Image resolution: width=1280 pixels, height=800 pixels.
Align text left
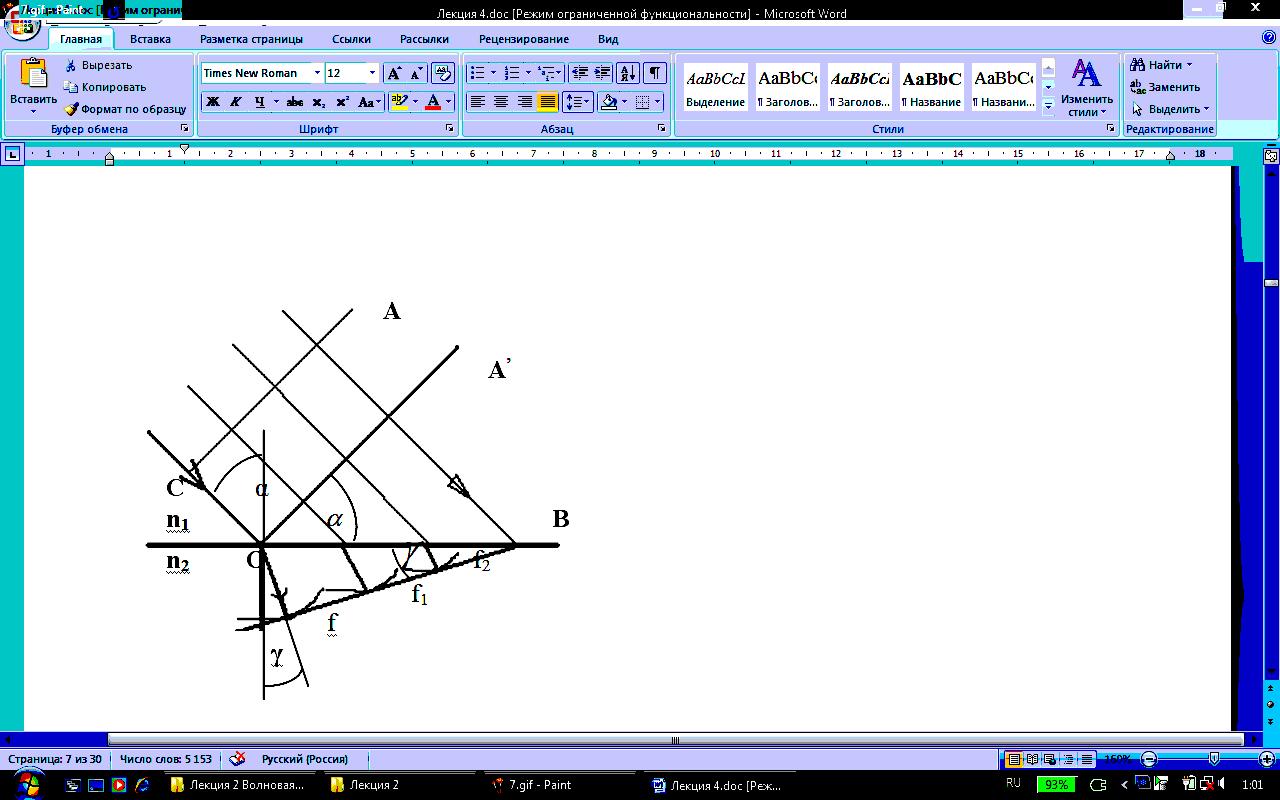tap(478, 102)
